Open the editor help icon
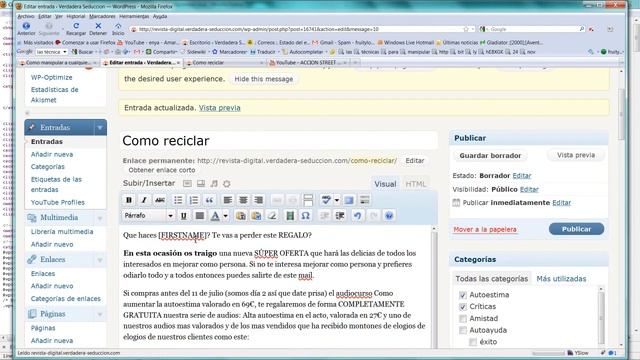640x360 pixels. coord(389,216)
